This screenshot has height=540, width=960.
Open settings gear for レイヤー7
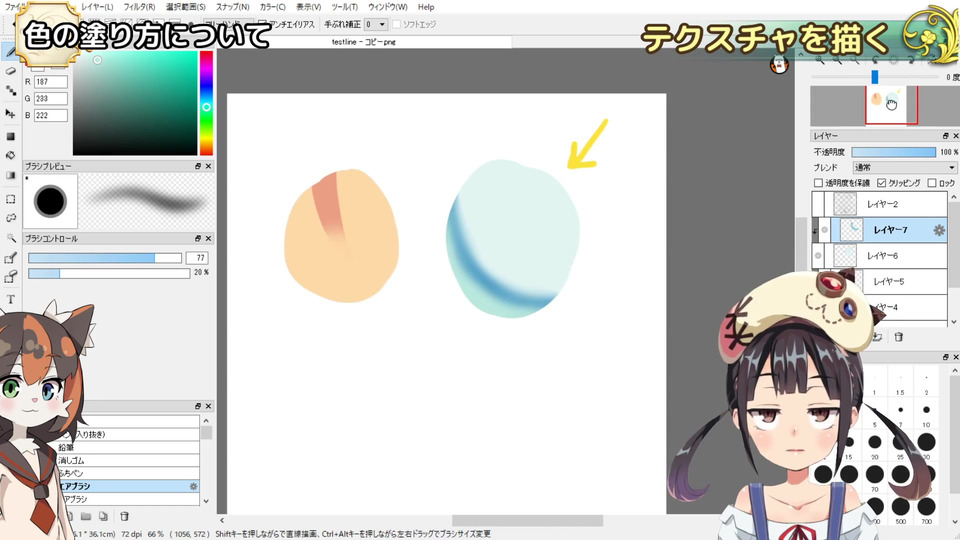click(x=939, y=230)
